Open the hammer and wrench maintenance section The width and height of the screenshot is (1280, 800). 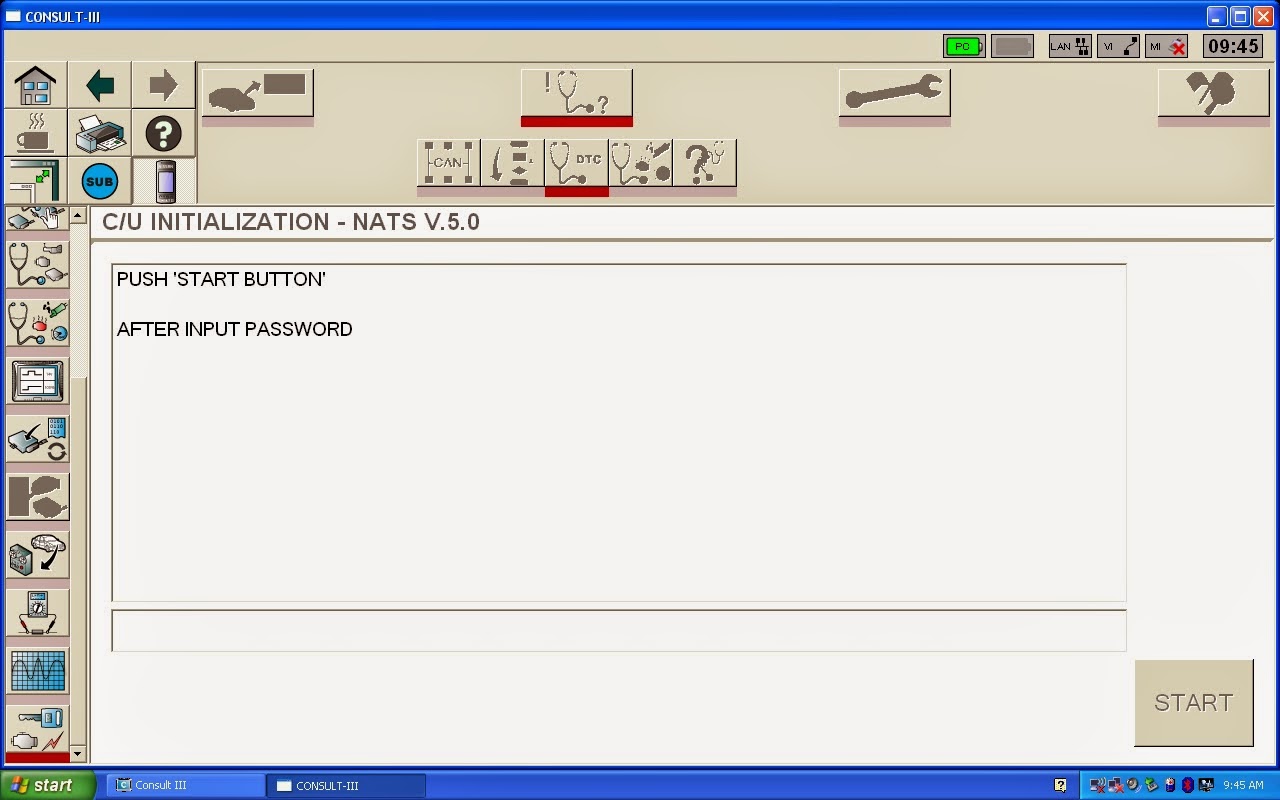[x=1213, y=95]
